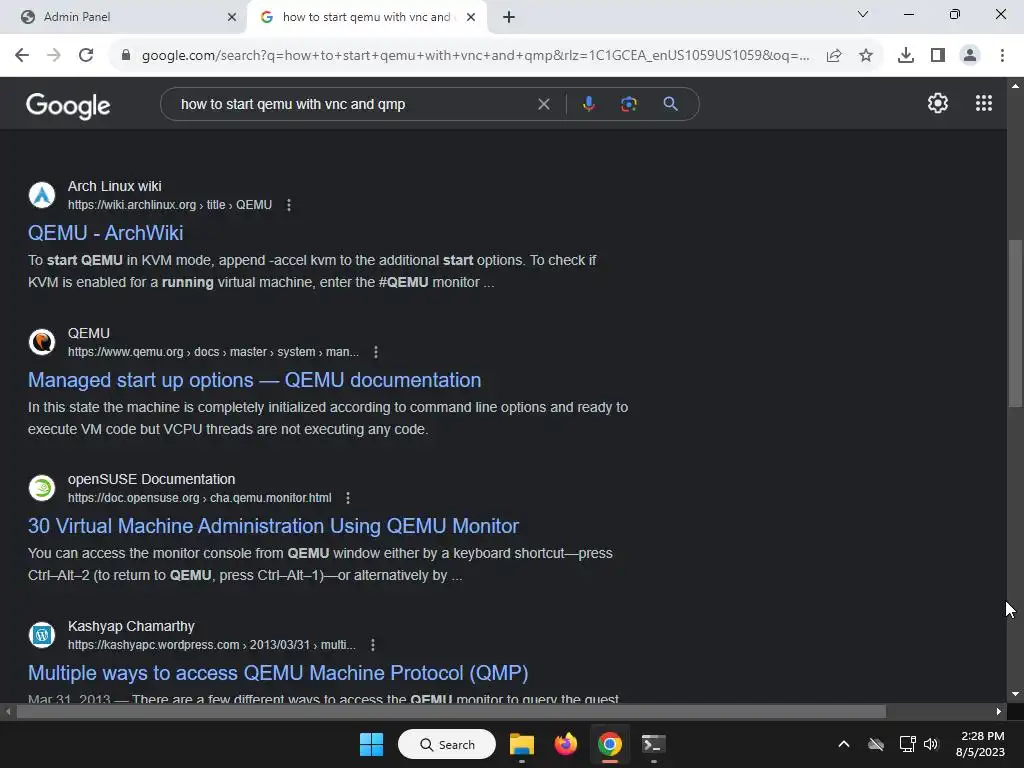This screenshot has height=768, width=1024.
Task: Open the Chrome profile avatar
Action: (x=970, y=56)
